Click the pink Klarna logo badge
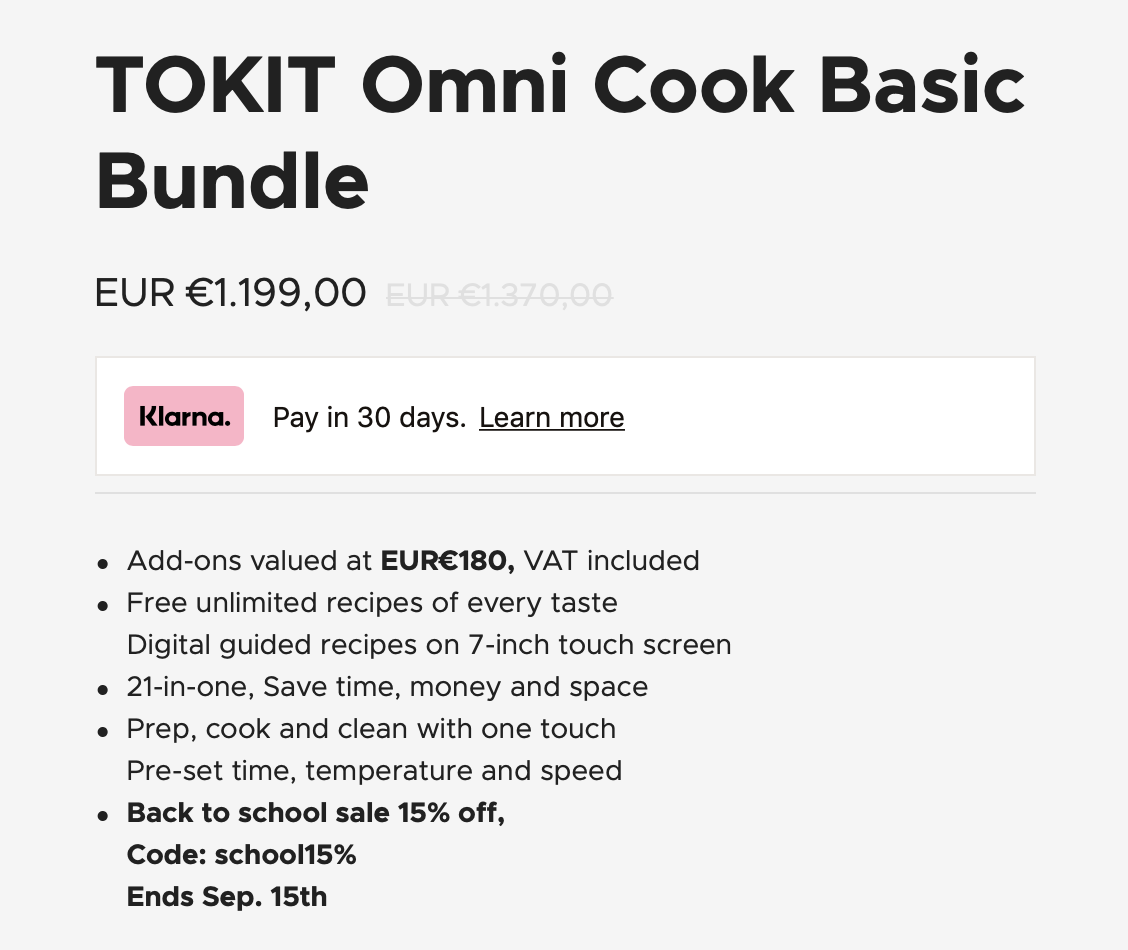 coord(183,416)
